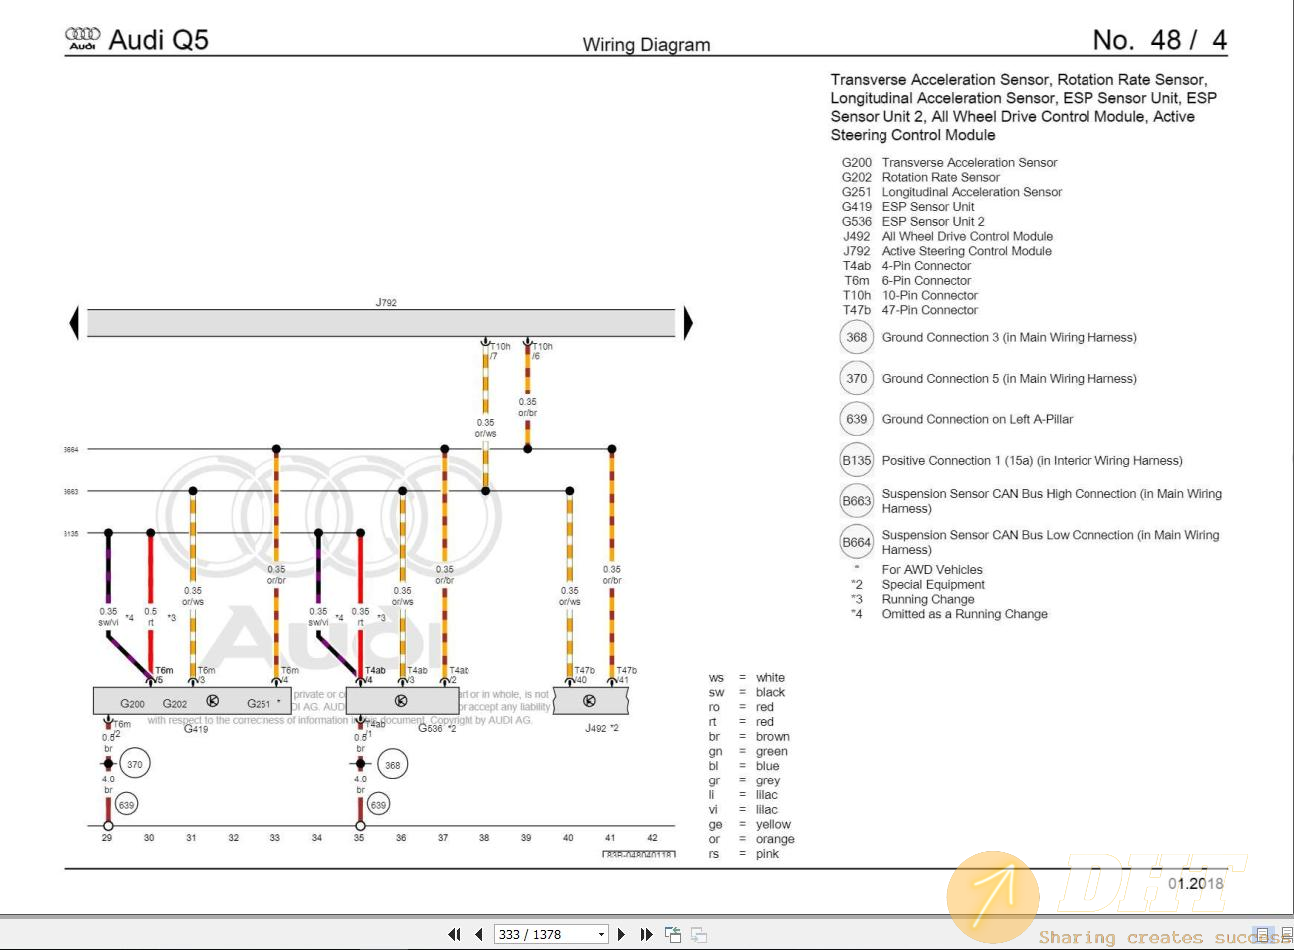Click the 'yellow' color code entry
Image resolution: width=1294 pixels, height=950 pixels.
pos(773,825)
